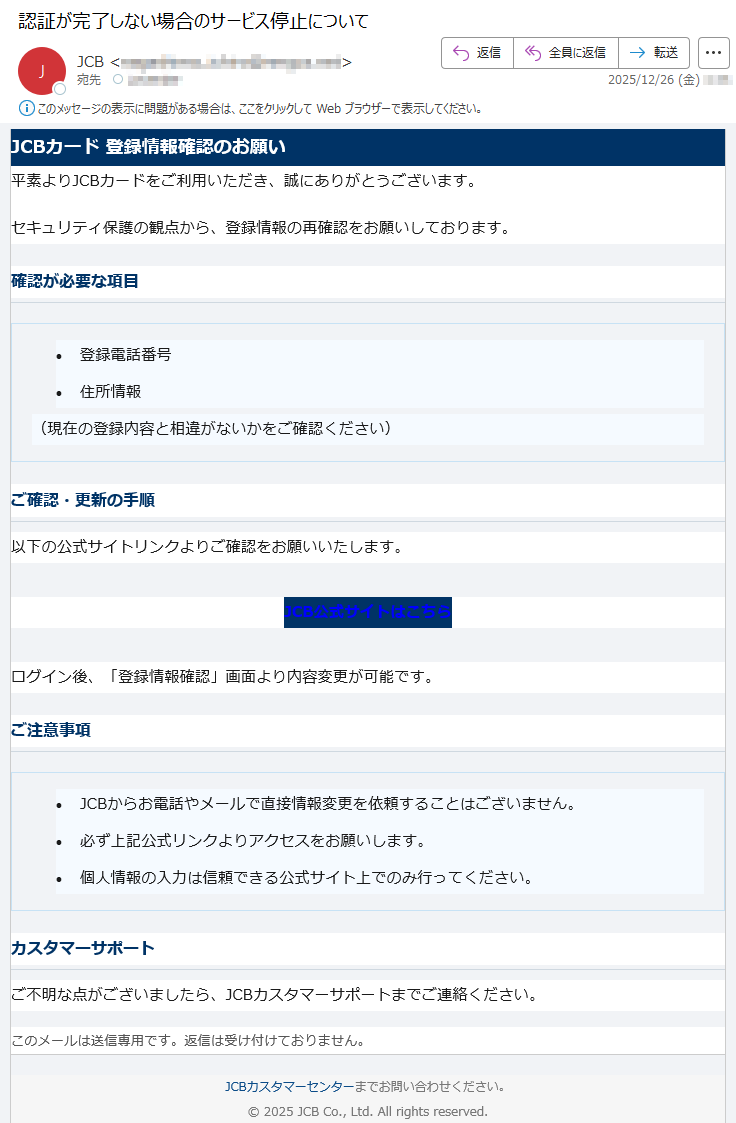Image resolution: width=736 pixels, height=1123 pixels.
Task: Click the recipient presence circle beside 宛先
Action: tap(118, 79)
